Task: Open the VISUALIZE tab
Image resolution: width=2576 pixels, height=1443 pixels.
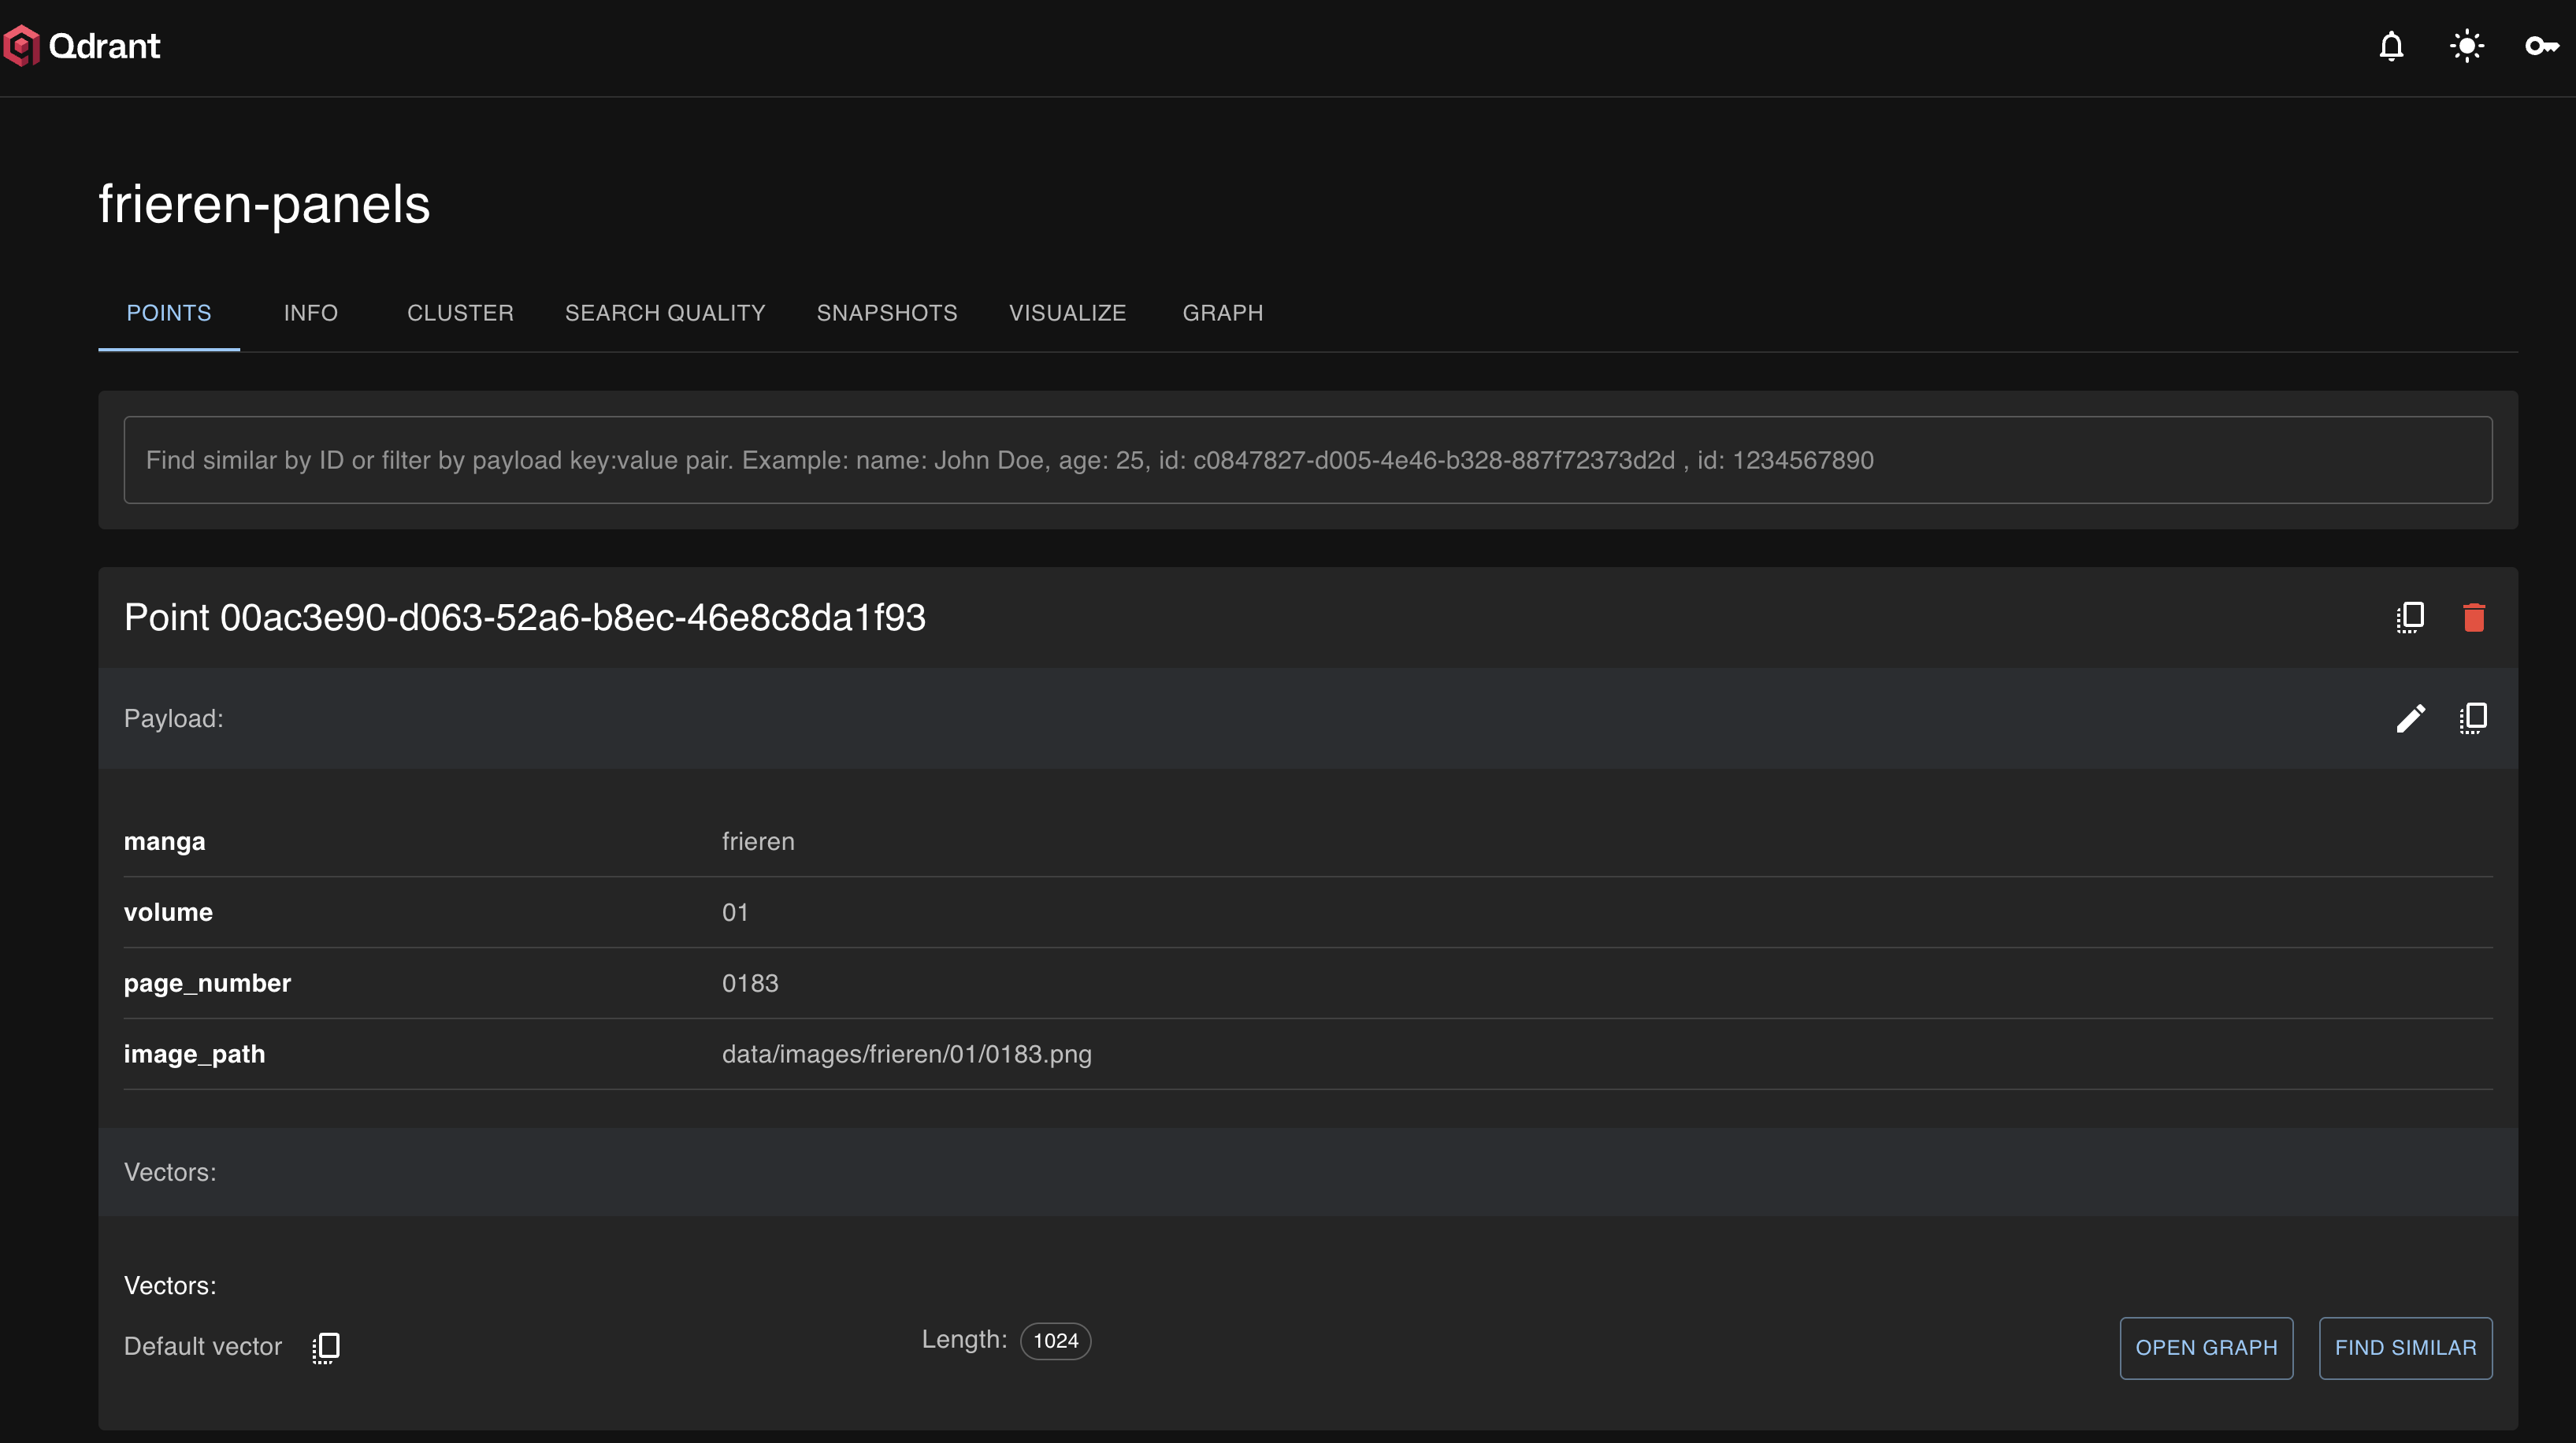Action: pyautogui.click(x=1067, y=313)
